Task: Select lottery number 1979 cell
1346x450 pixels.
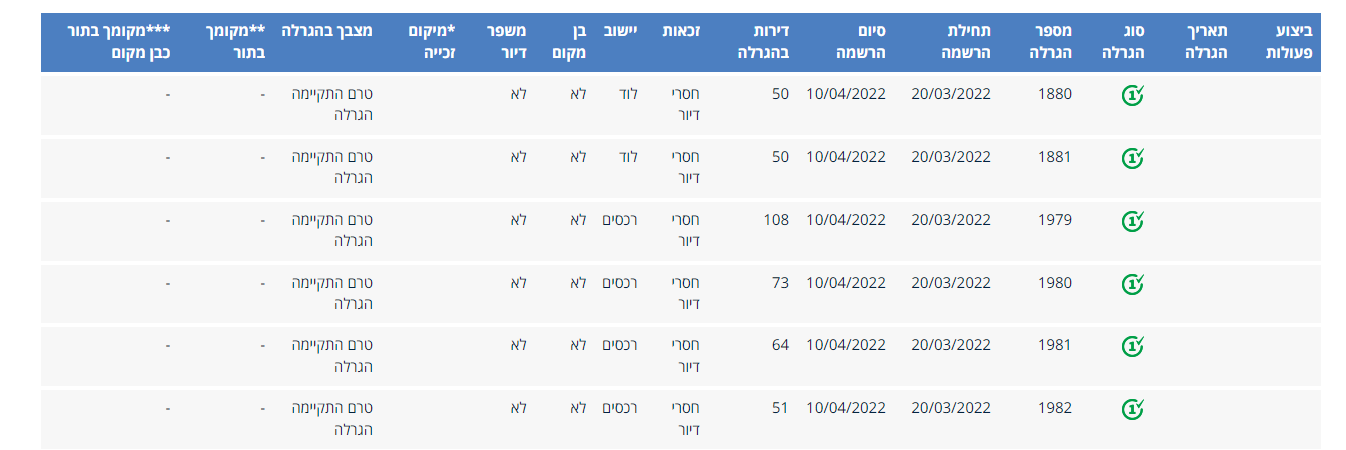Action: (x=1054, y=220)
